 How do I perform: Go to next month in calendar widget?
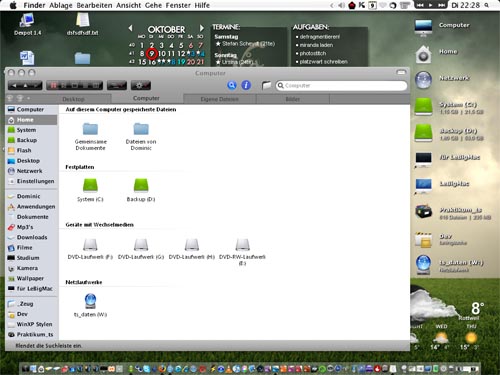click(201, 28)
